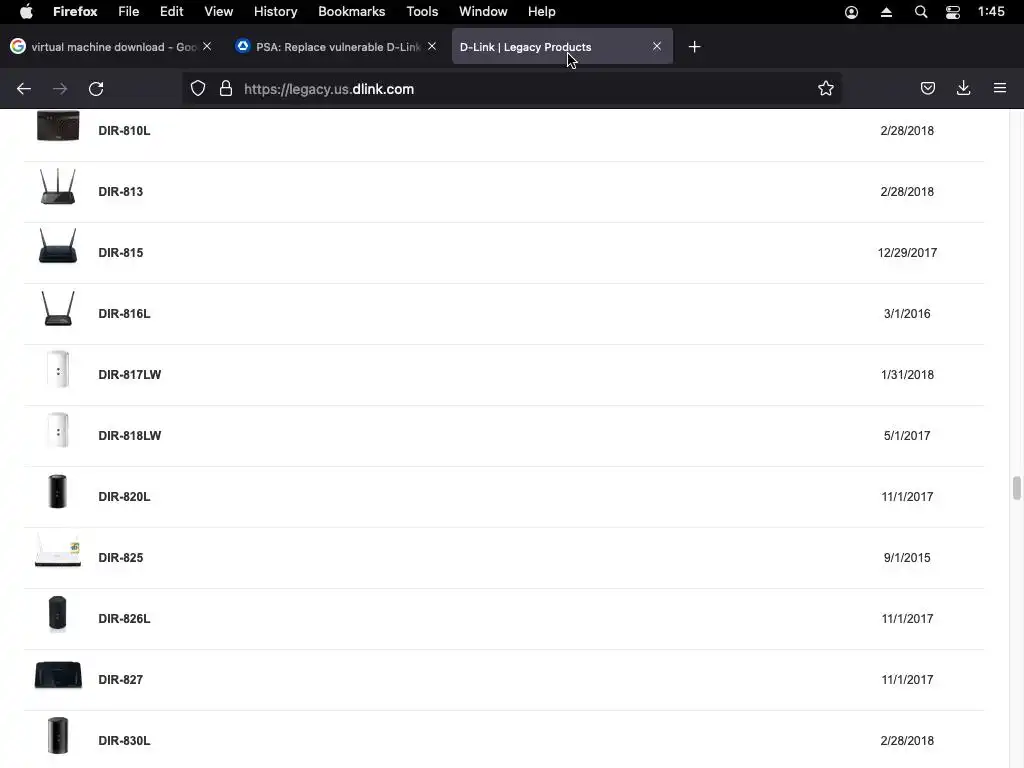Click the DIR-818LW router thumbnail
The width and height of the screenshot is (1024, 768).
click(x=58, y=430)
